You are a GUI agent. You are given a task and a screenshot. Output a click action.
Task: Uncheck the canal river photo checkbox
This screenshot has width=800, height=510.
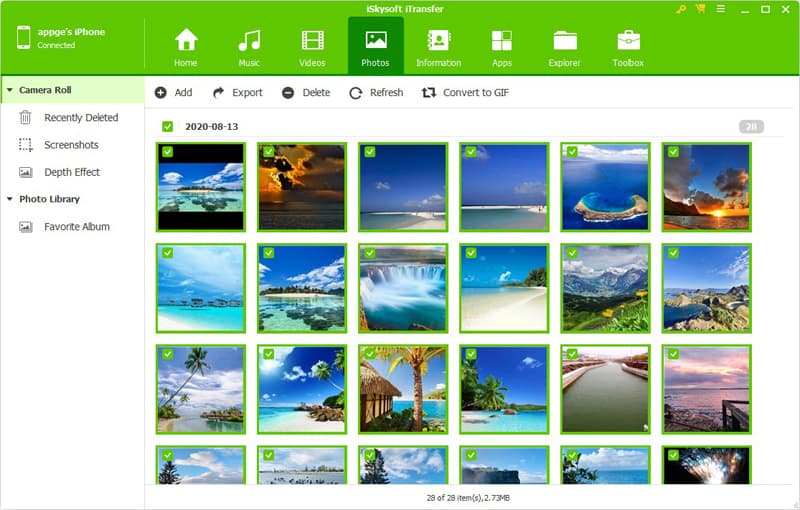coord(572,354)
